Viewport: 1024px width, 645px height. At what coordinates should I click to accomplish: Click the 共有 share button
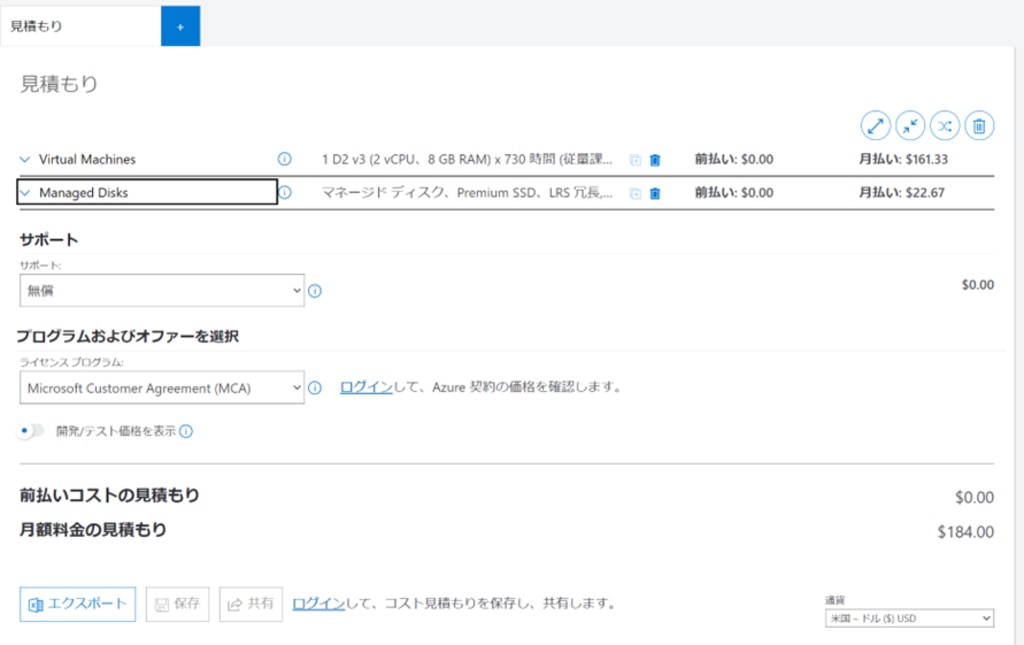(x=251, y=604)
